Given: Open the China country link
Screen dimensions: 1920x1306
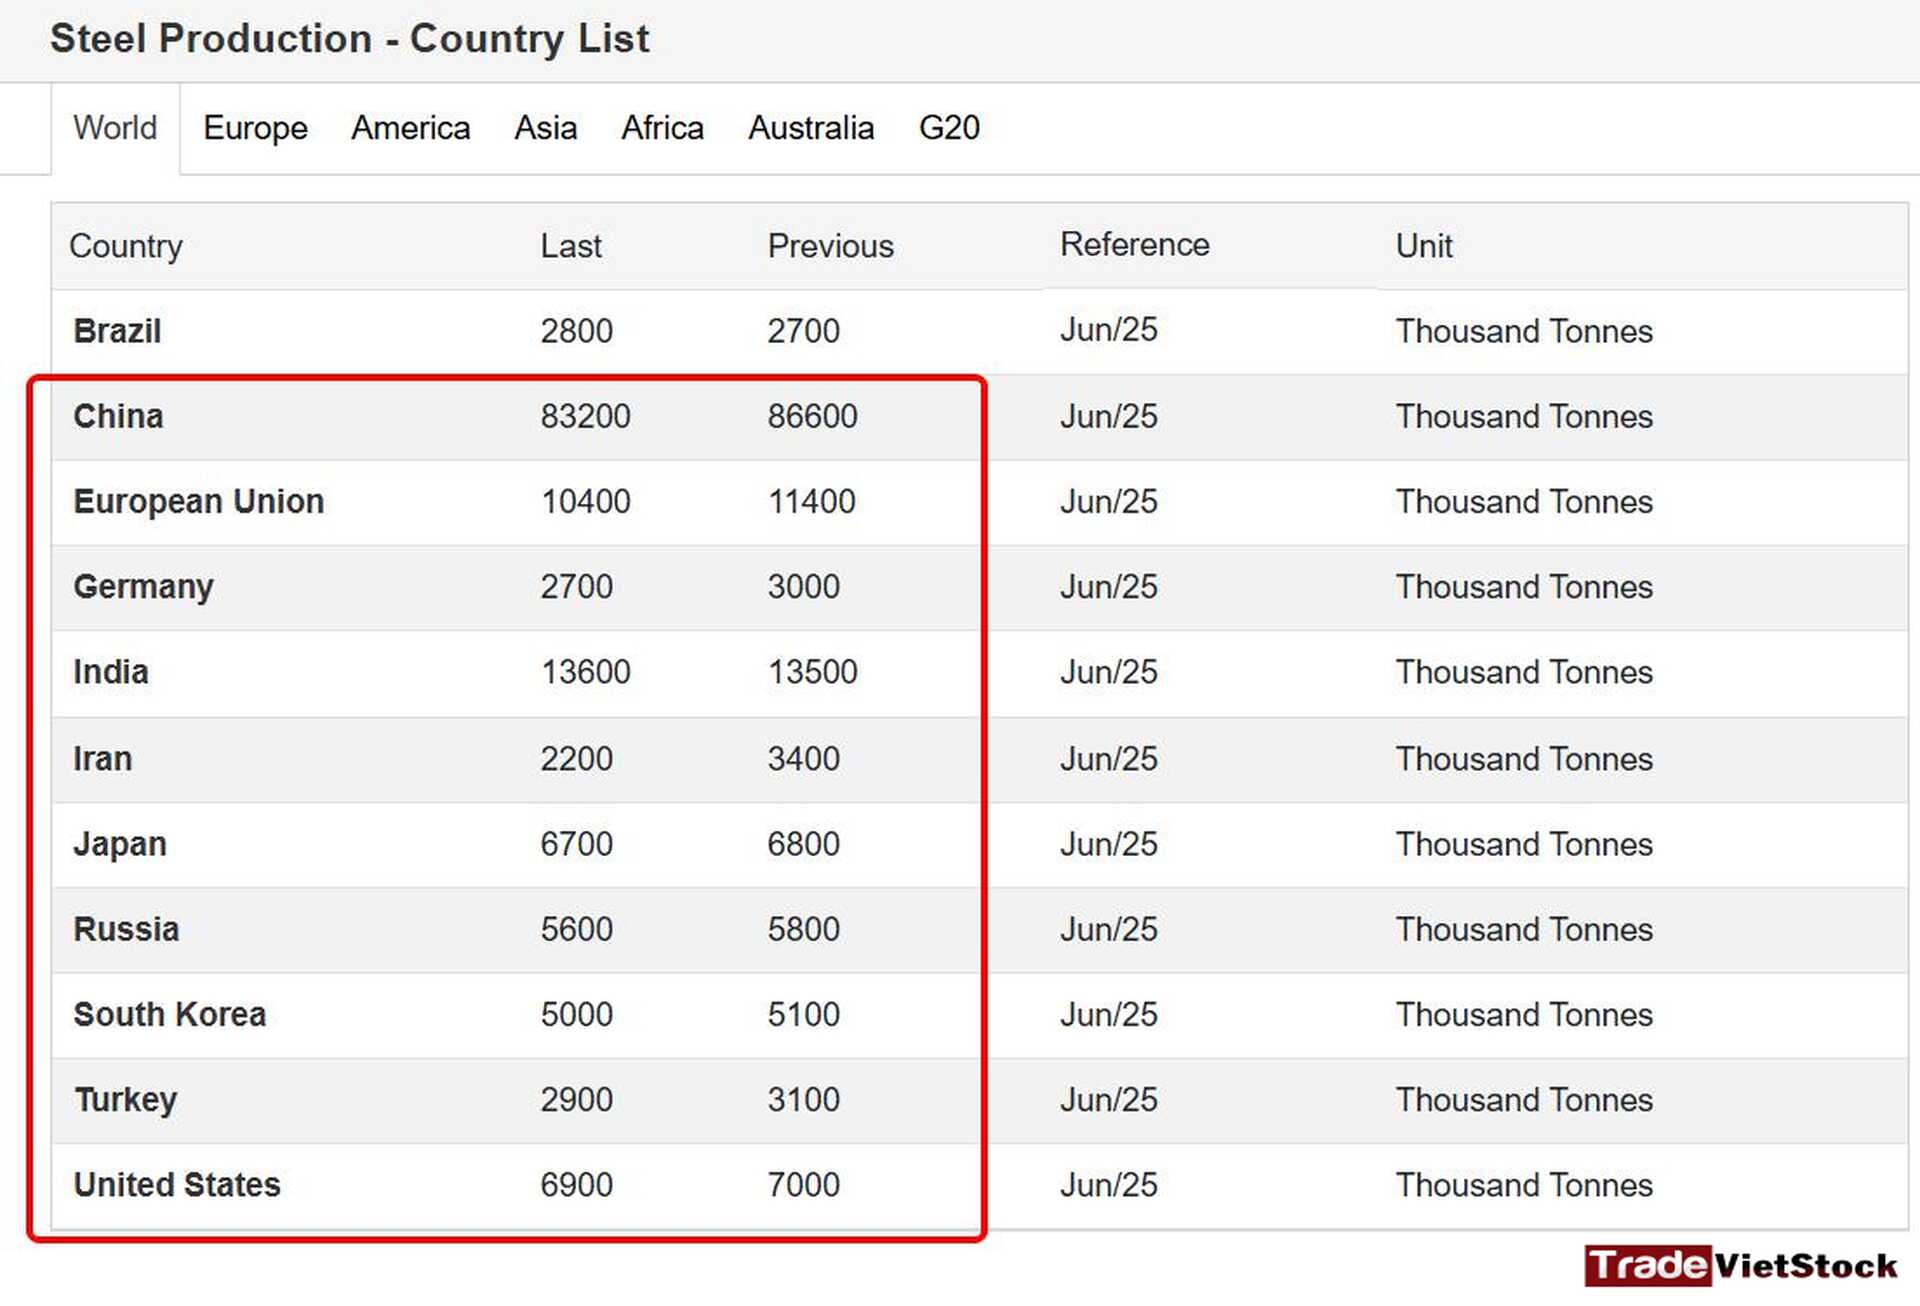Looking at the screenshot, I should pyautogui.click(x=118, y=416).
